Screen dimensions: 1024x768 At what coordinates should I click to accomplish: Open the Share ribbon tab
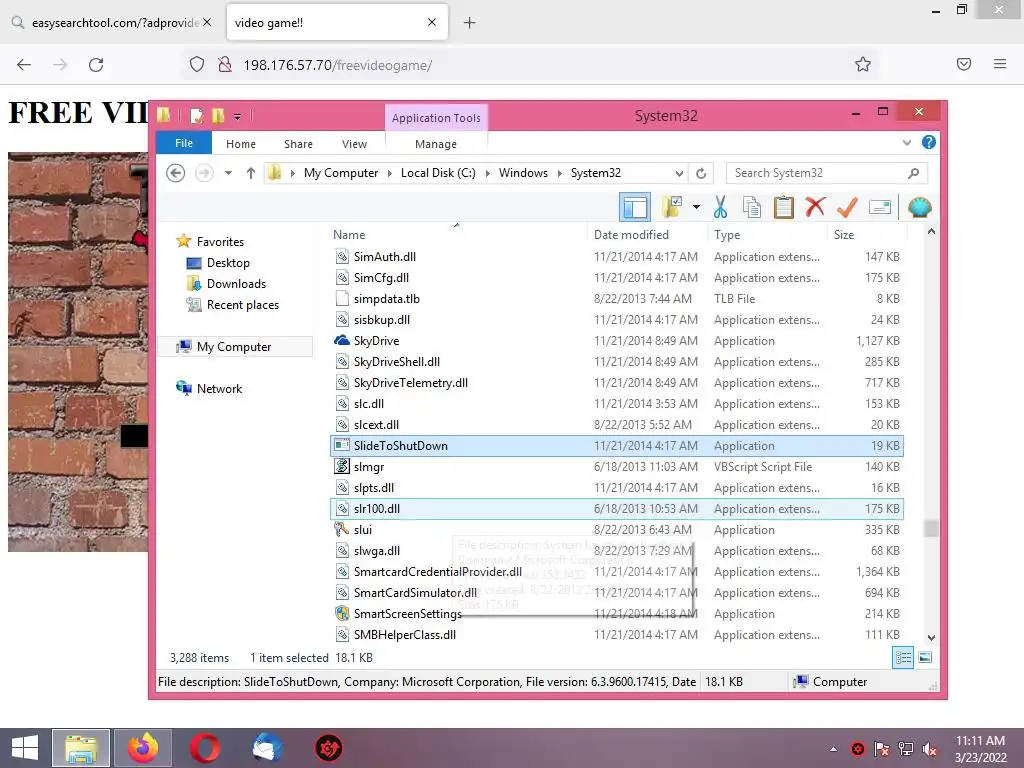coord(298,144)
